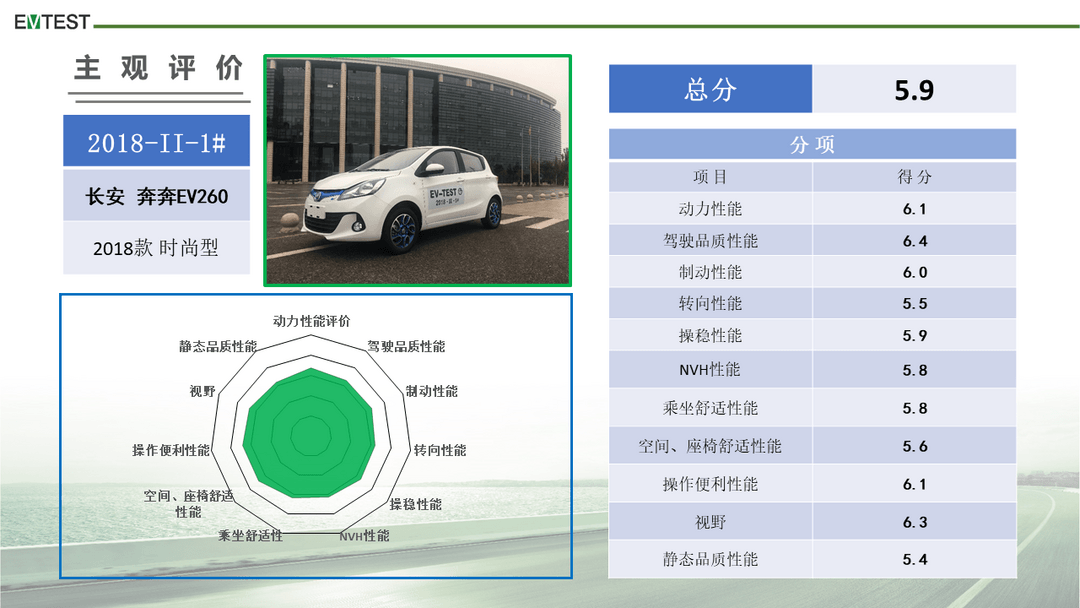Click the NVH性能 radar label
The height and width of the screenshot is (608, 1080).
click(364, 536)
